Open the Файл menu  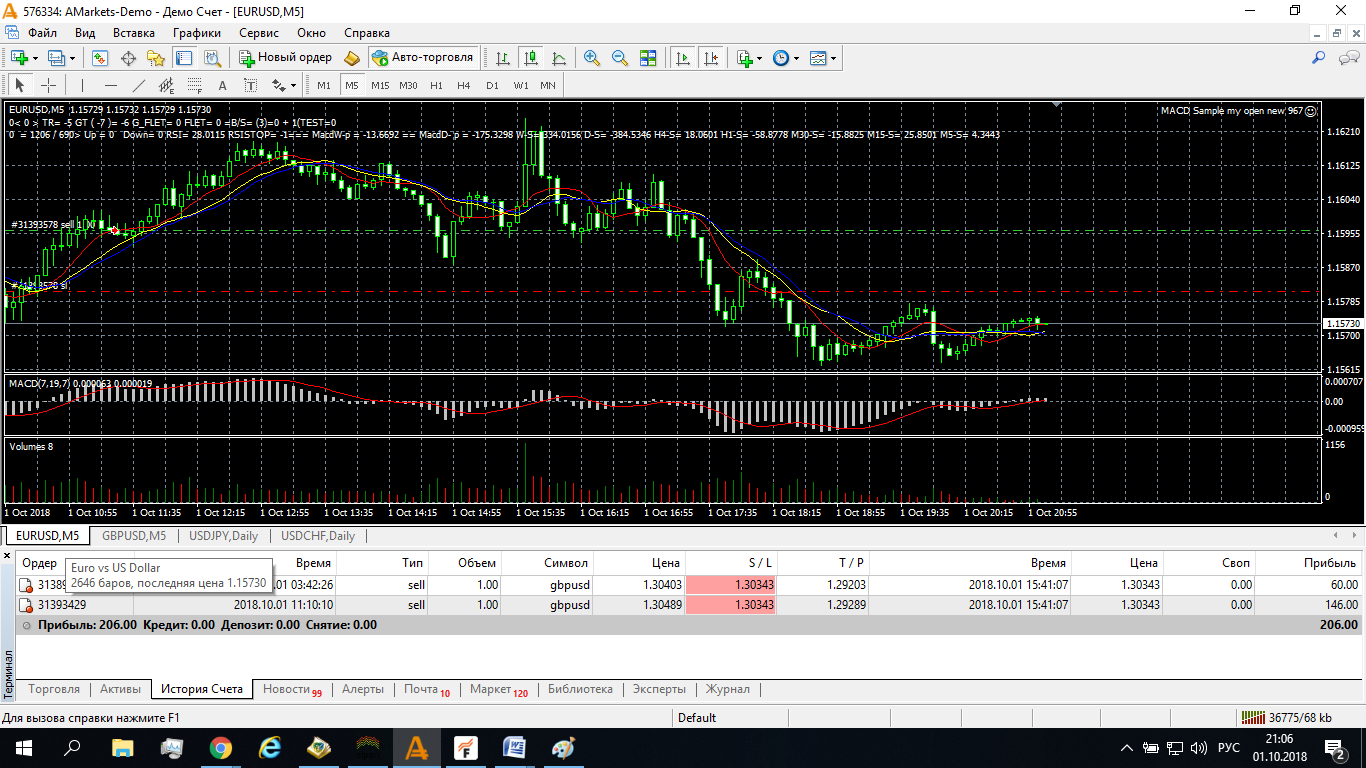point(42,33)
